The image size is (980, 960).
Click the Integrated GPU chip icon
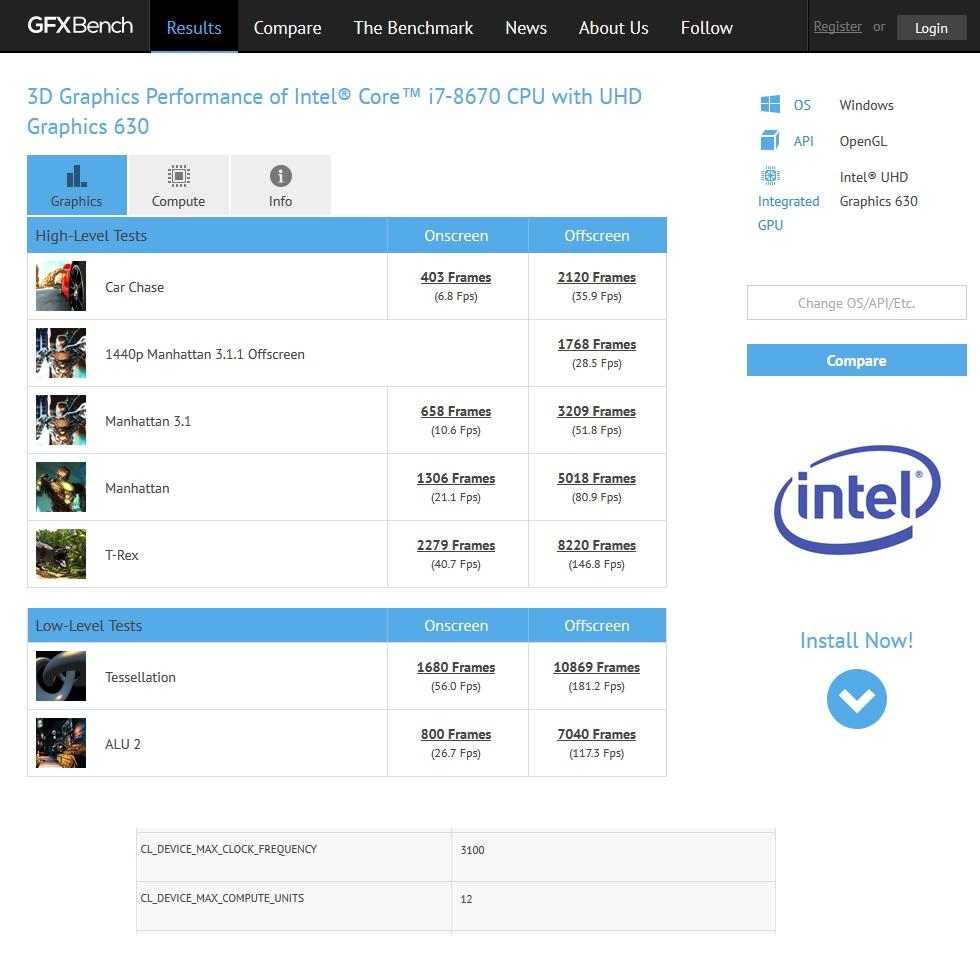770,176
